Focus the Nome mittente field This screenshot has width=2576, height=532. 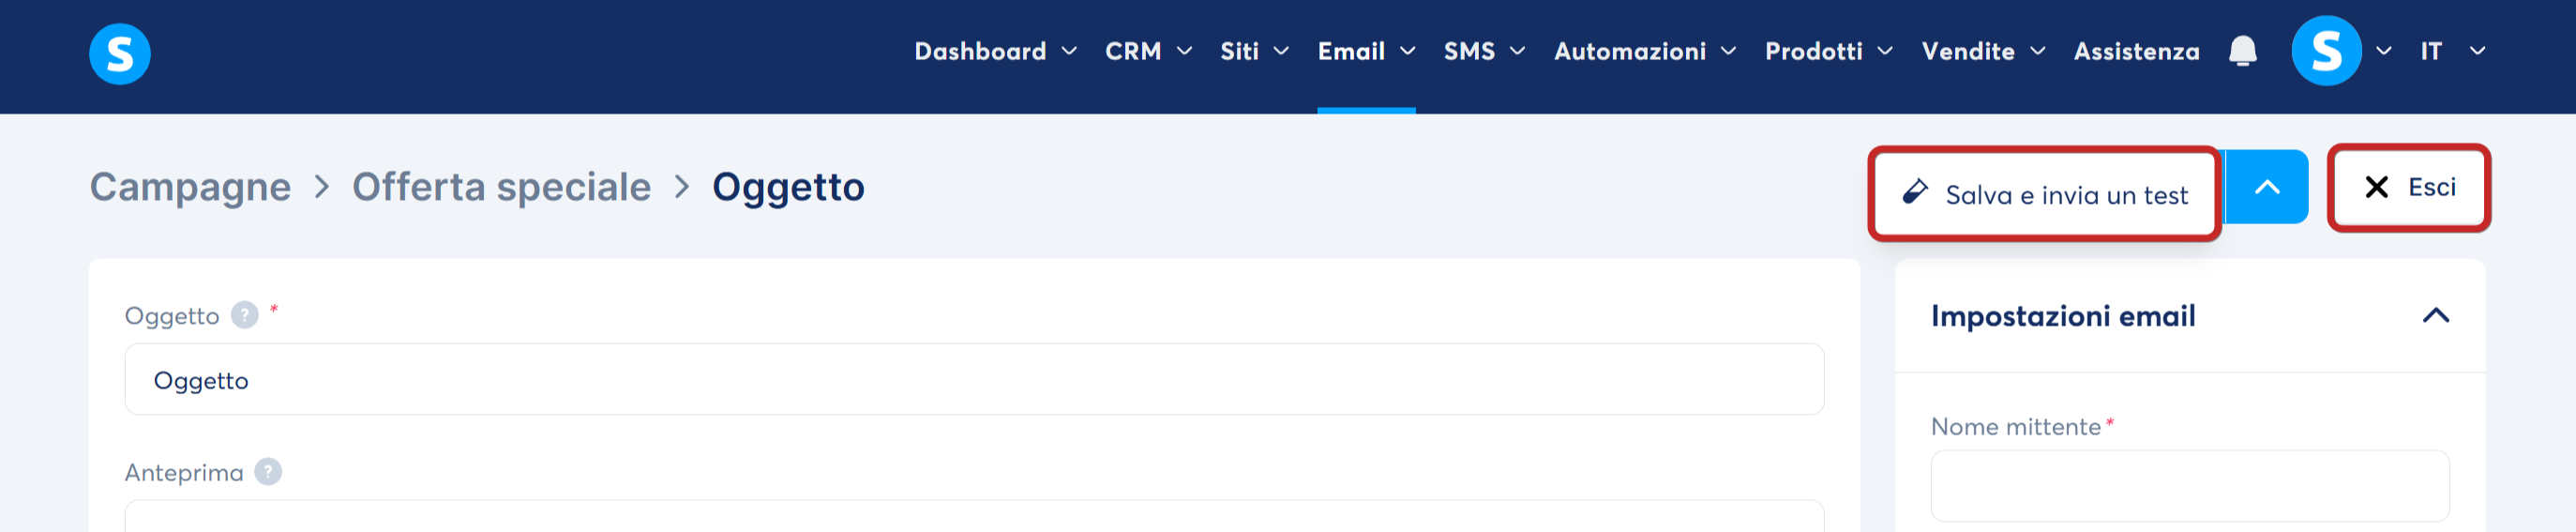click(2189, 485)
